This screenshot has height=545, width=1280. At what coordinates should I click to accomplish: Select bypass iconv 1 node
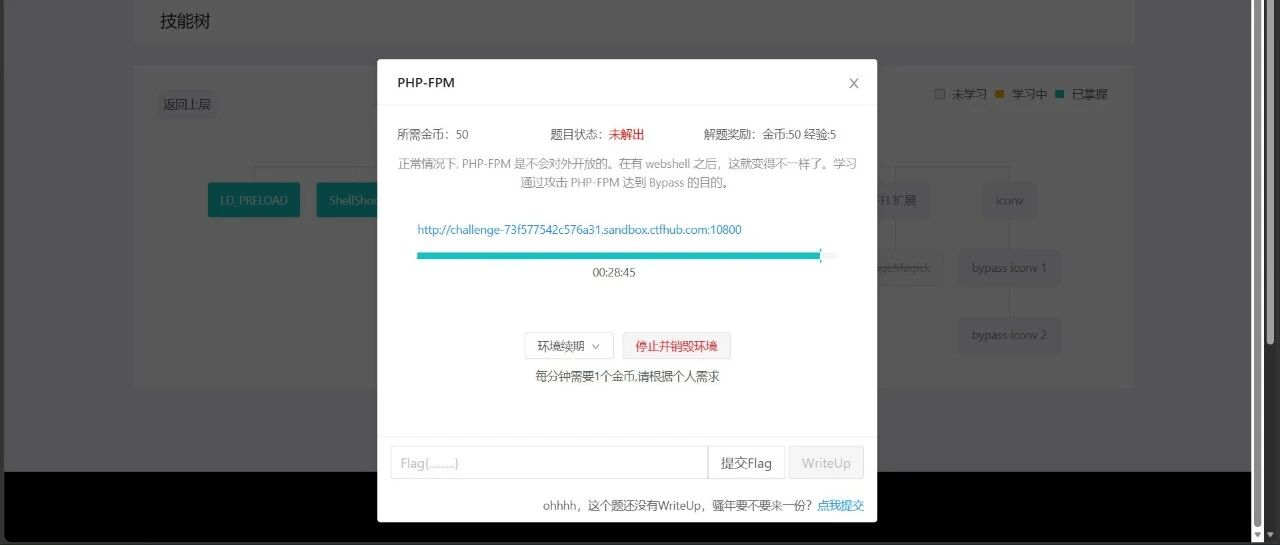tap(1009, 268)
